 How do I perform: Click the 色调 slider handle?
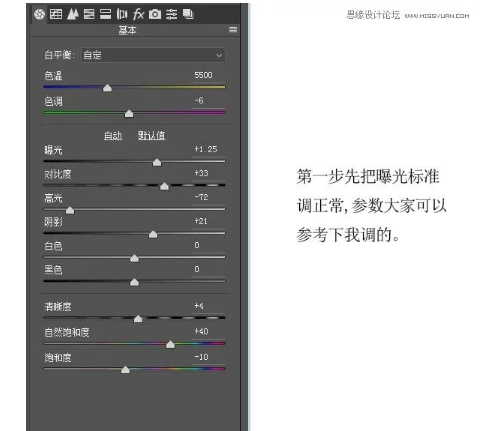129,113
